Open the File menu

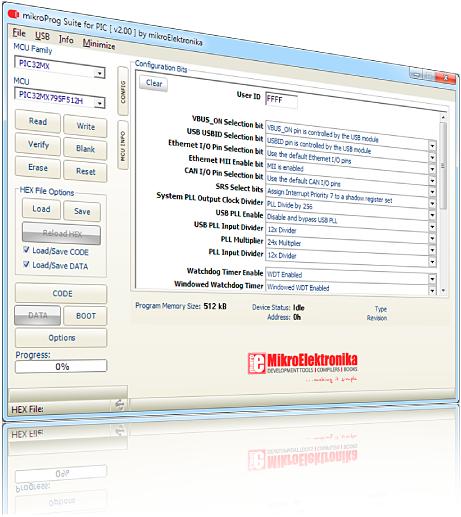[19, 33]
